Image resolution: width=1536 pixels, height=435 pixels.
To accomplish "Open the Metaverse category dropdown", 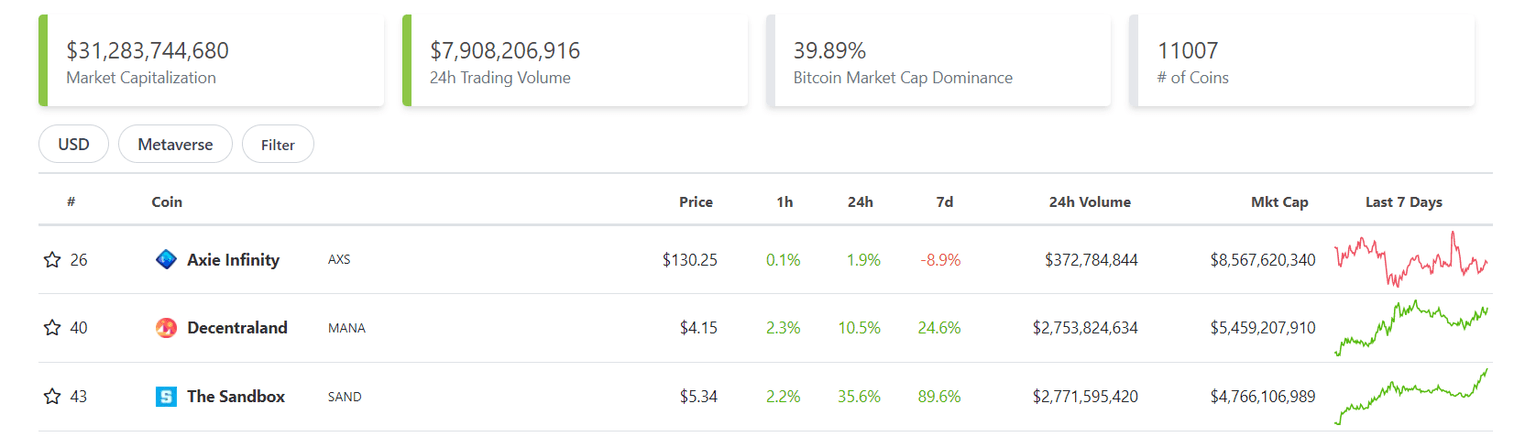I will [x=175, y=144].
